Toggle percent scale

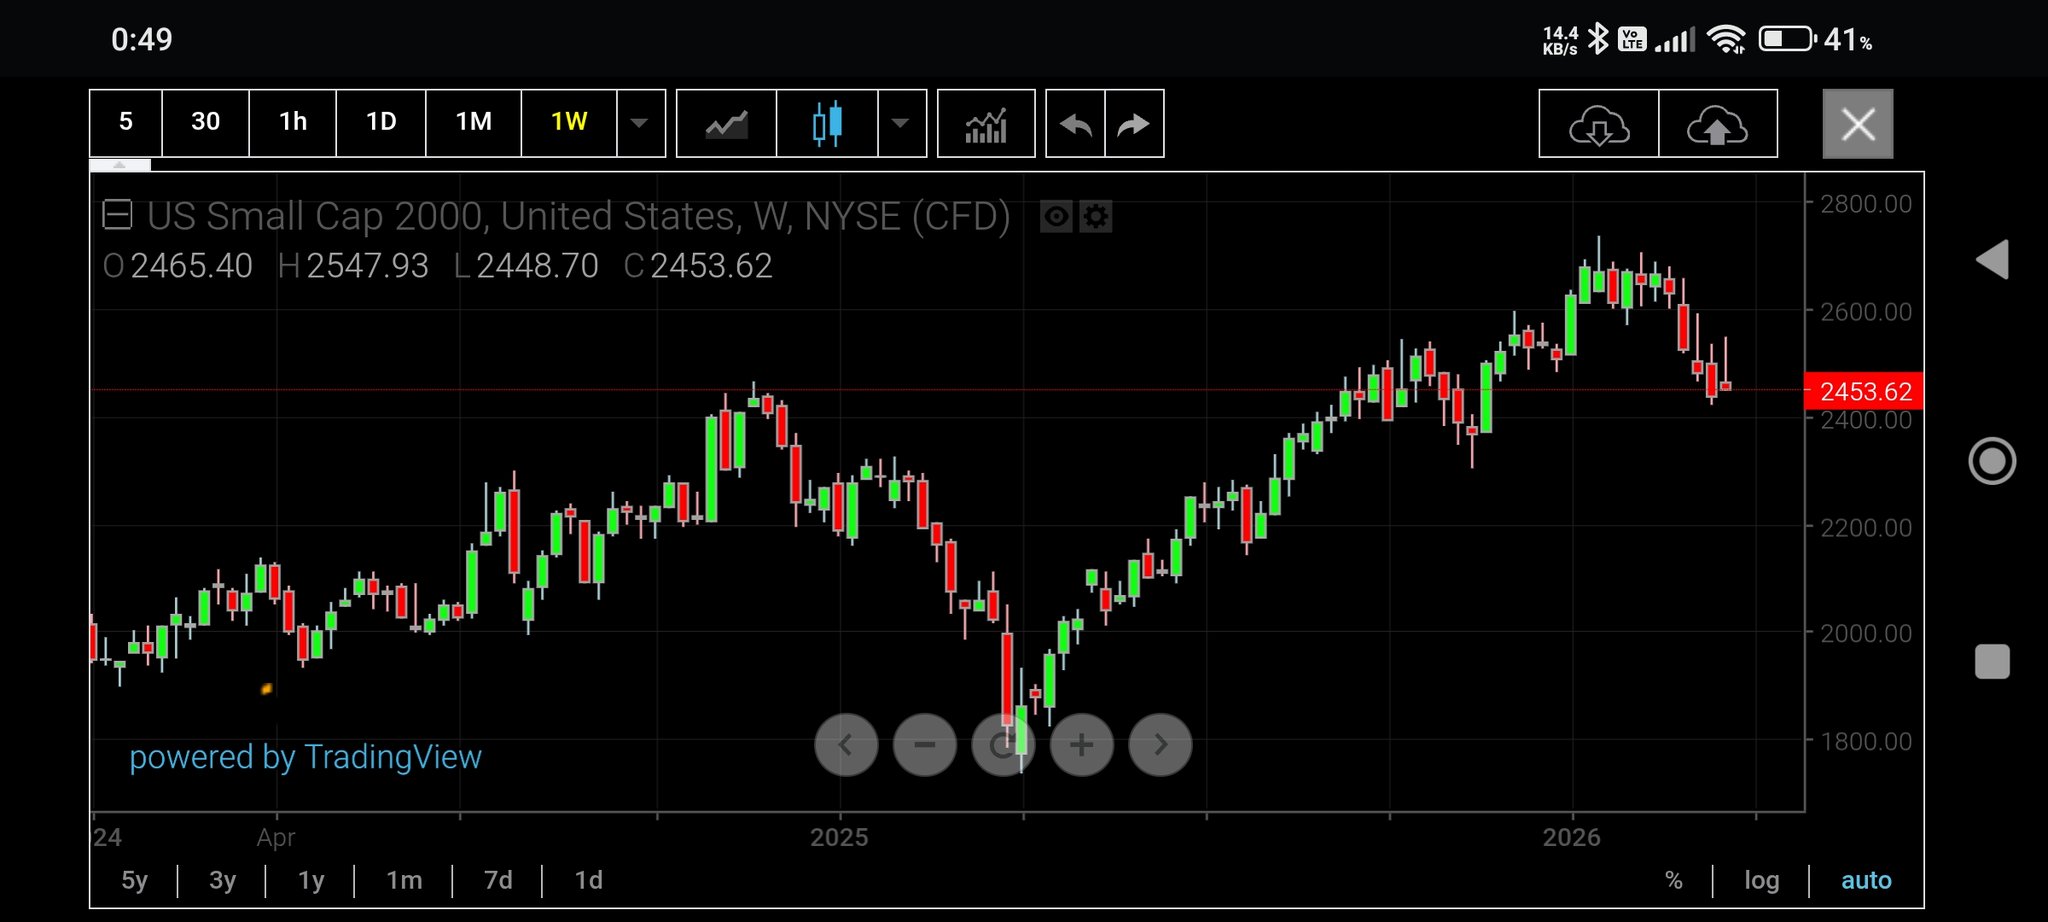tap(1674, 880)
